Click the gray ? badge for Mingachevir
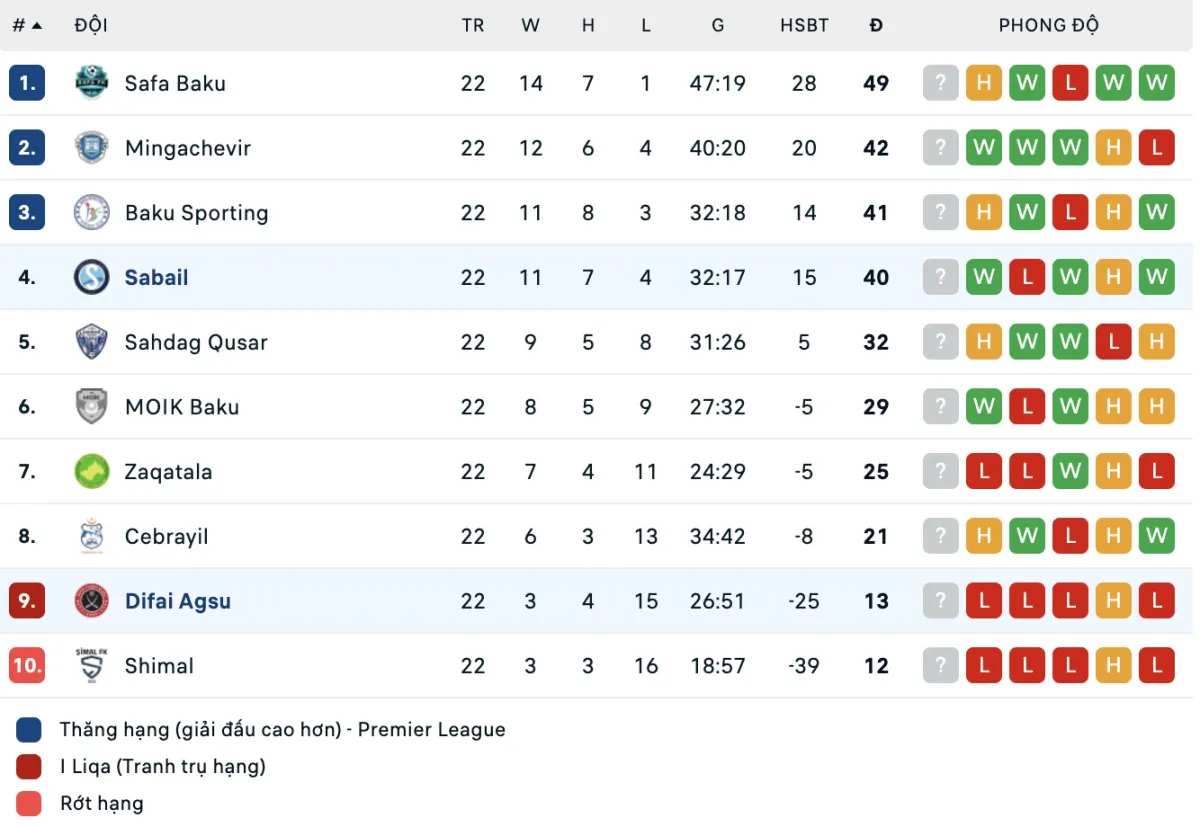Screen dimensions: 1200x827 [x=940, y=148]
